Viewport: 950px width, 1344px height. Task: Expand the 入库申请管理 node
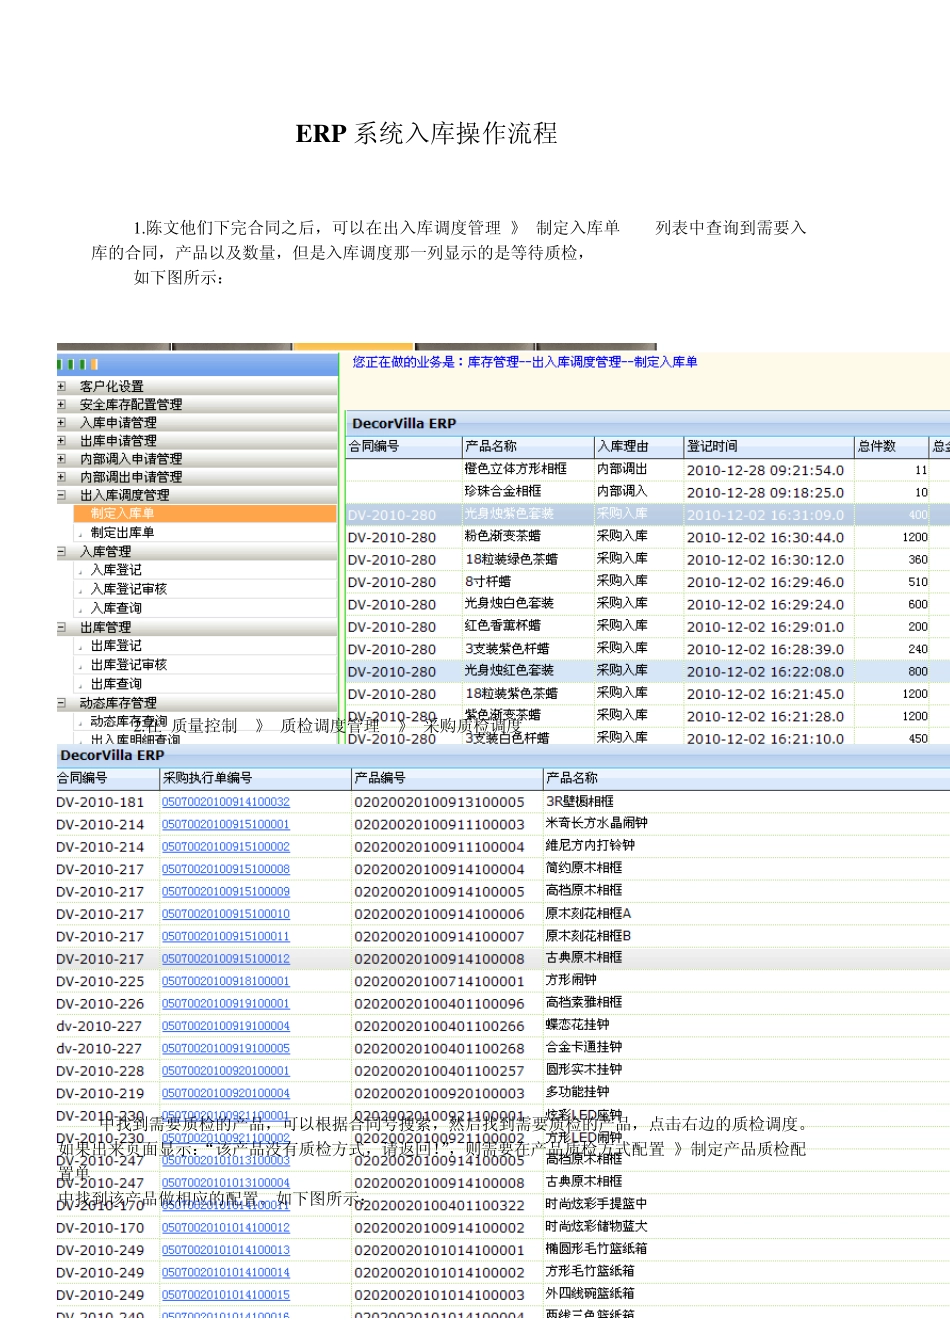point(61,422)
